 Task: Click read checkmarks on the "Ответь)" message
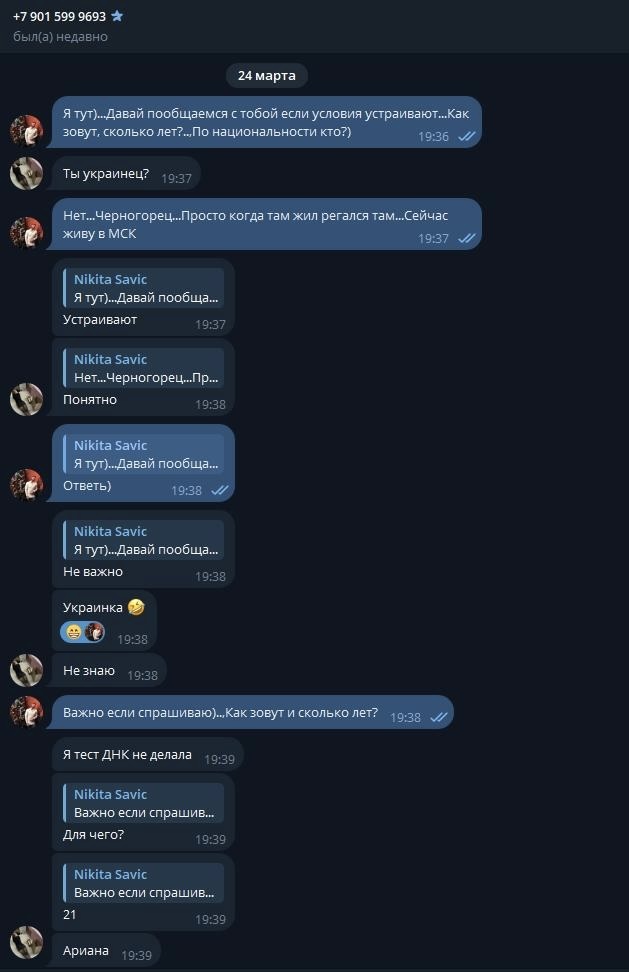[x=220, y=491]
